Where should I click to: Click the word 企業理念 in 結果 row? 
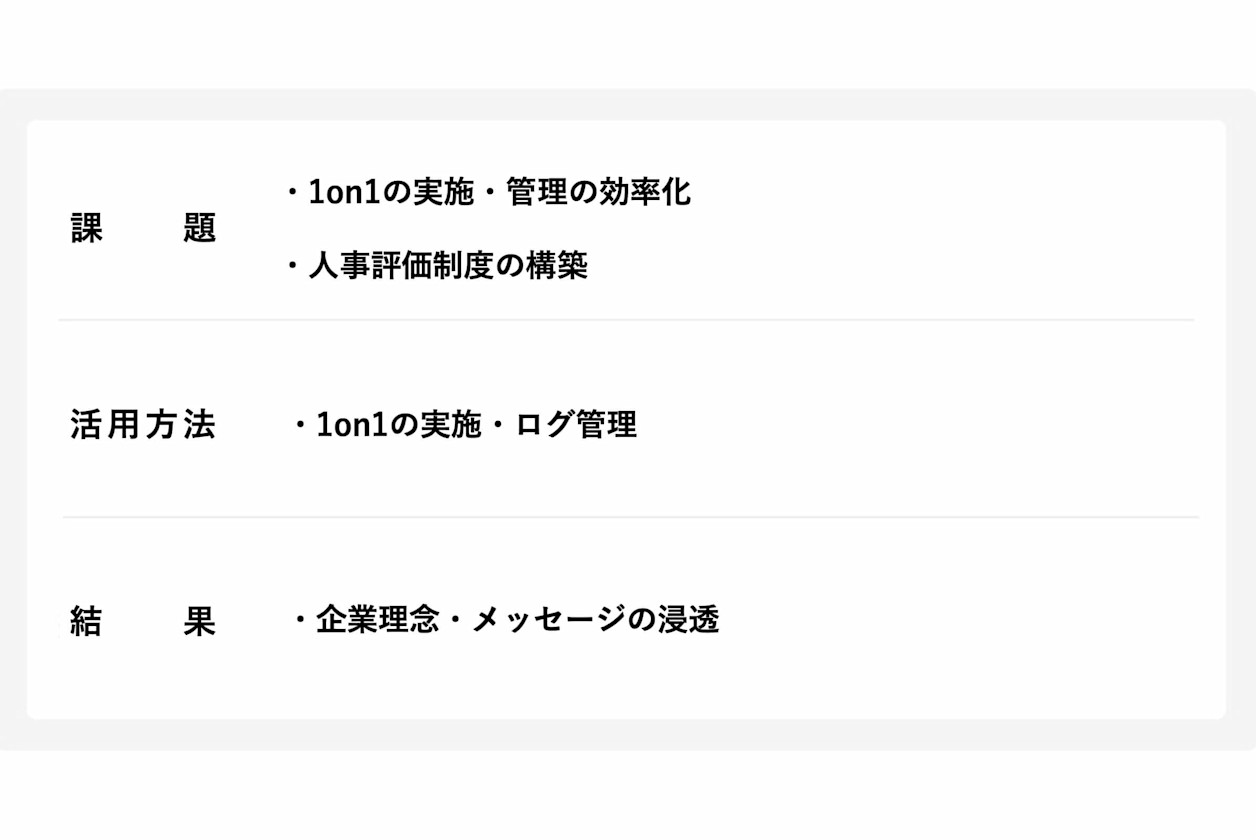[x=378, y=620]
